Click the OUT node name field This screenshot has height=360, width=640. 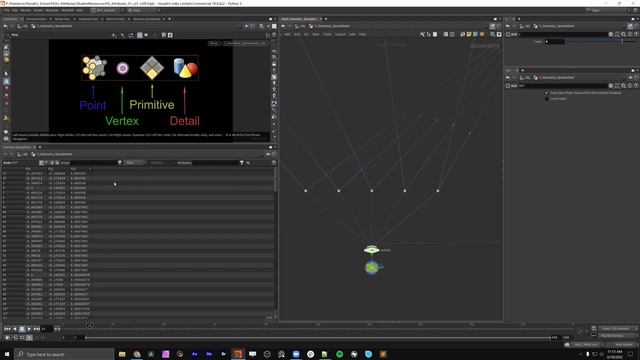[x=562, y=86]
